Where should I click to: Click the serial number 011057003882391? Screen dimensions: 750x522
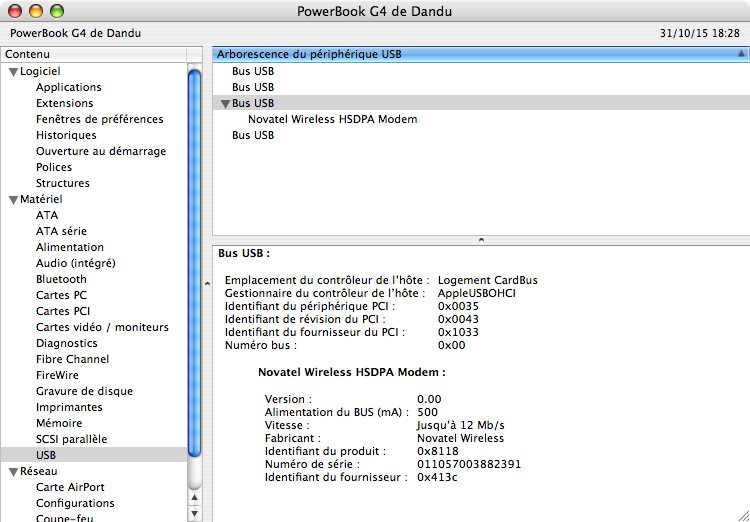tap(469, 464)
